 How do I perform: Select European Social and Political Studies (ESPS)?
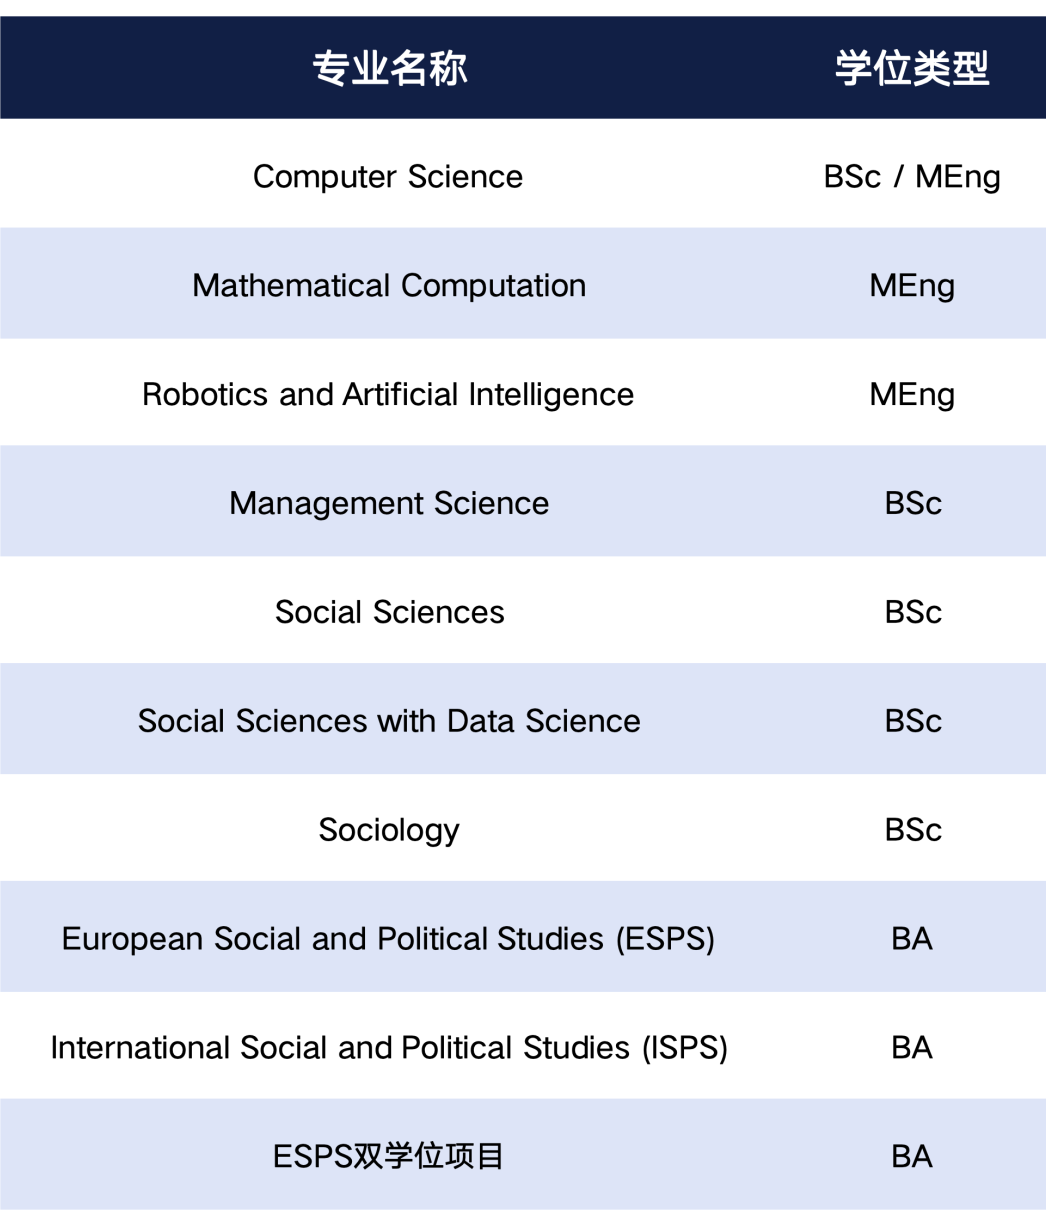pos(388,940)
